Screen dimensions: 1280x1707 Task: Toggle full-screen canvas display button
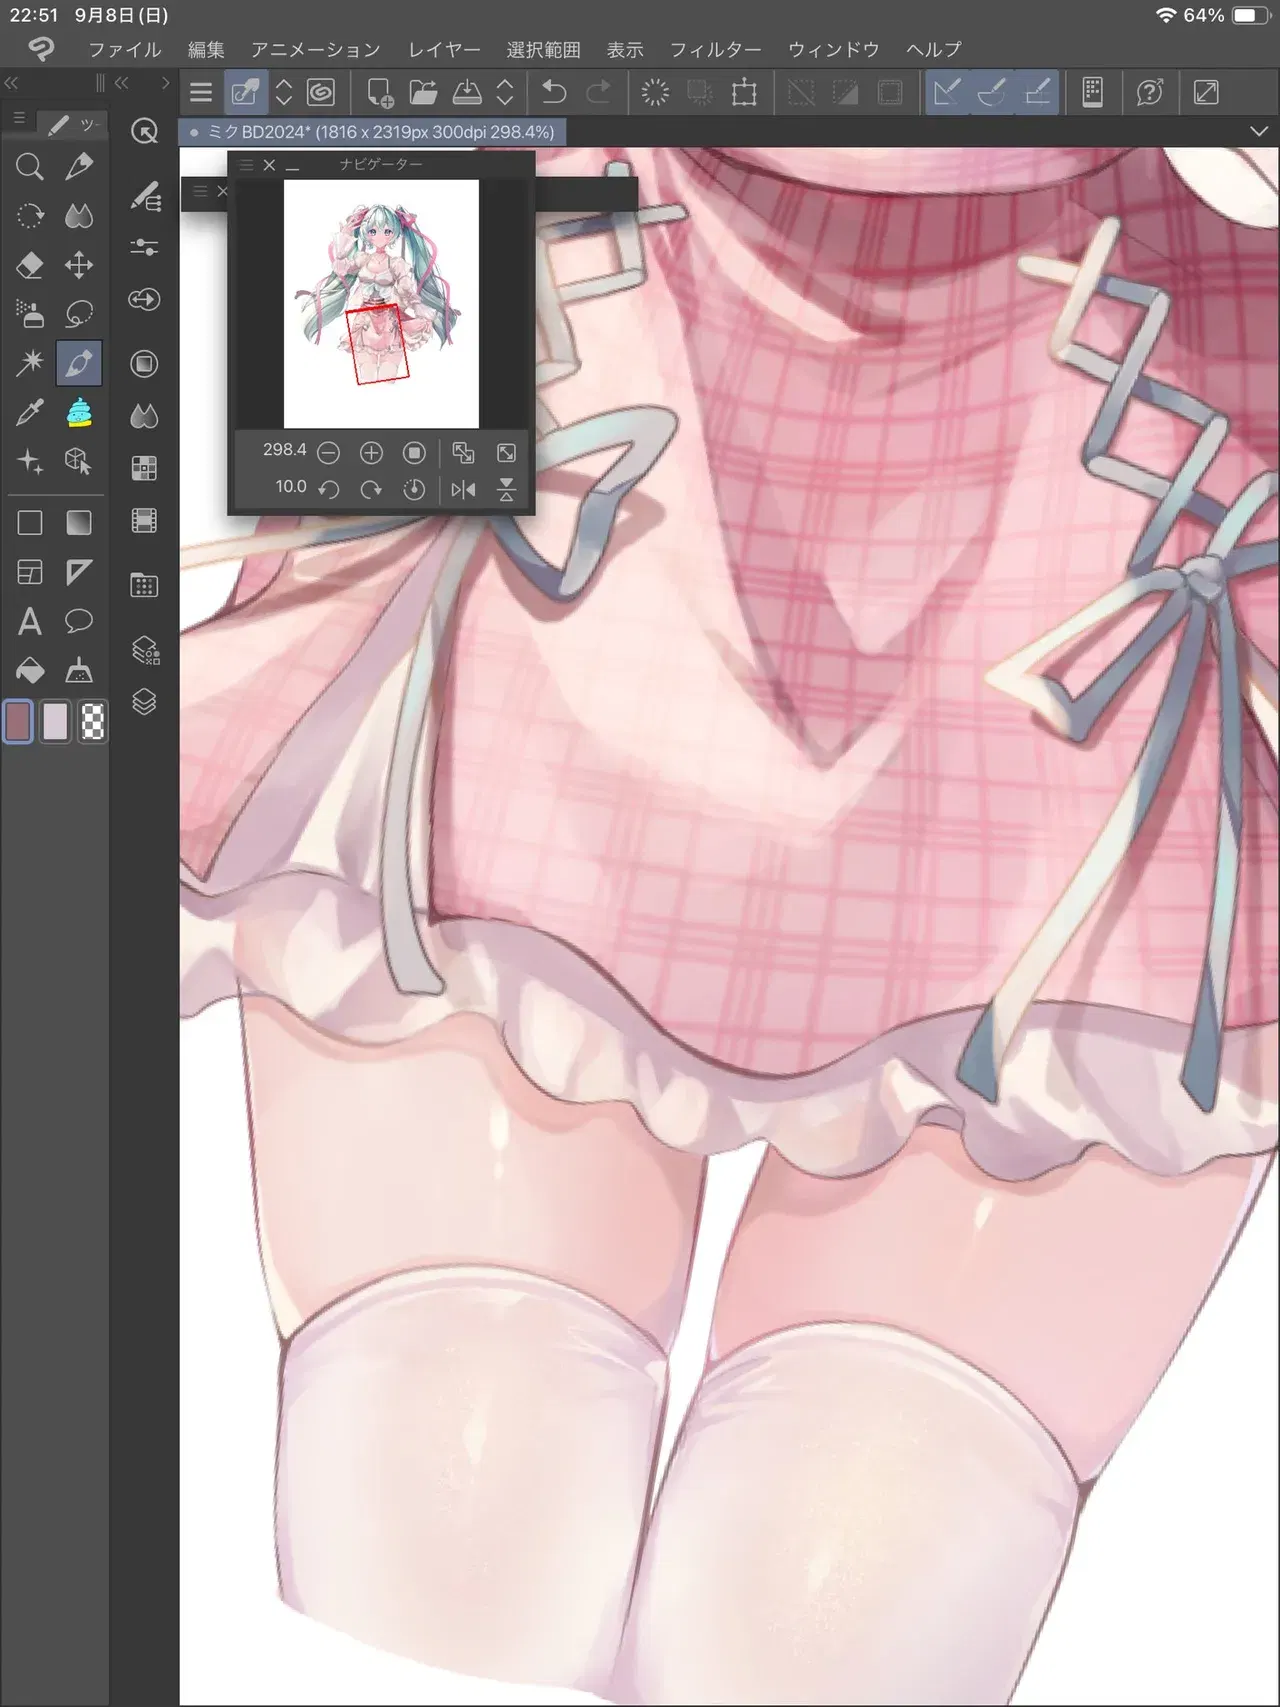tap(1206, 93)
